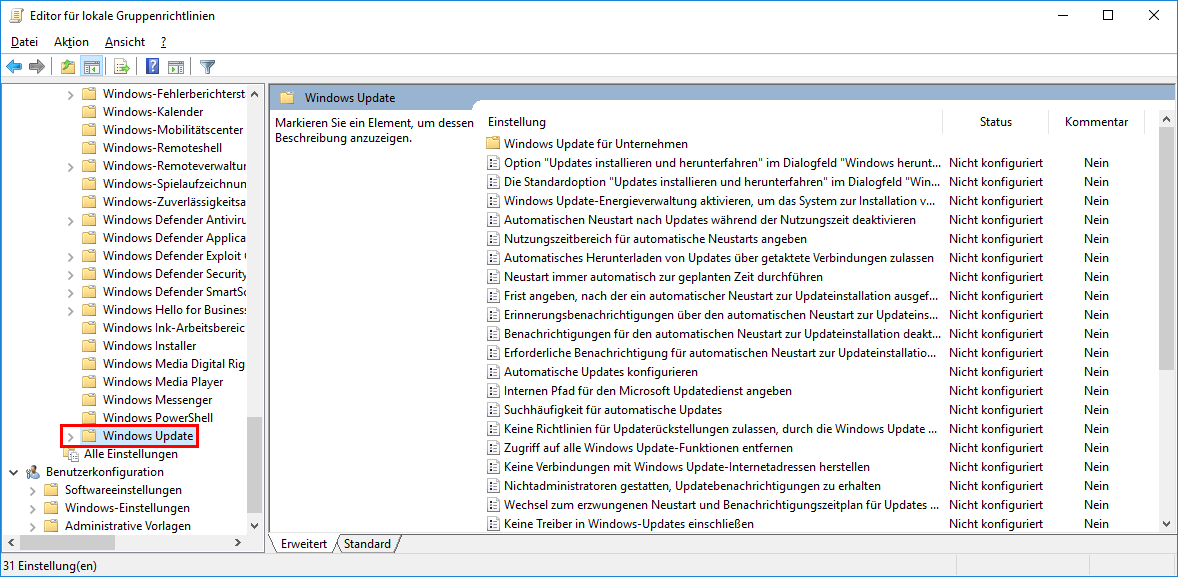Open the Datei menu

click(x=24, y=42)
